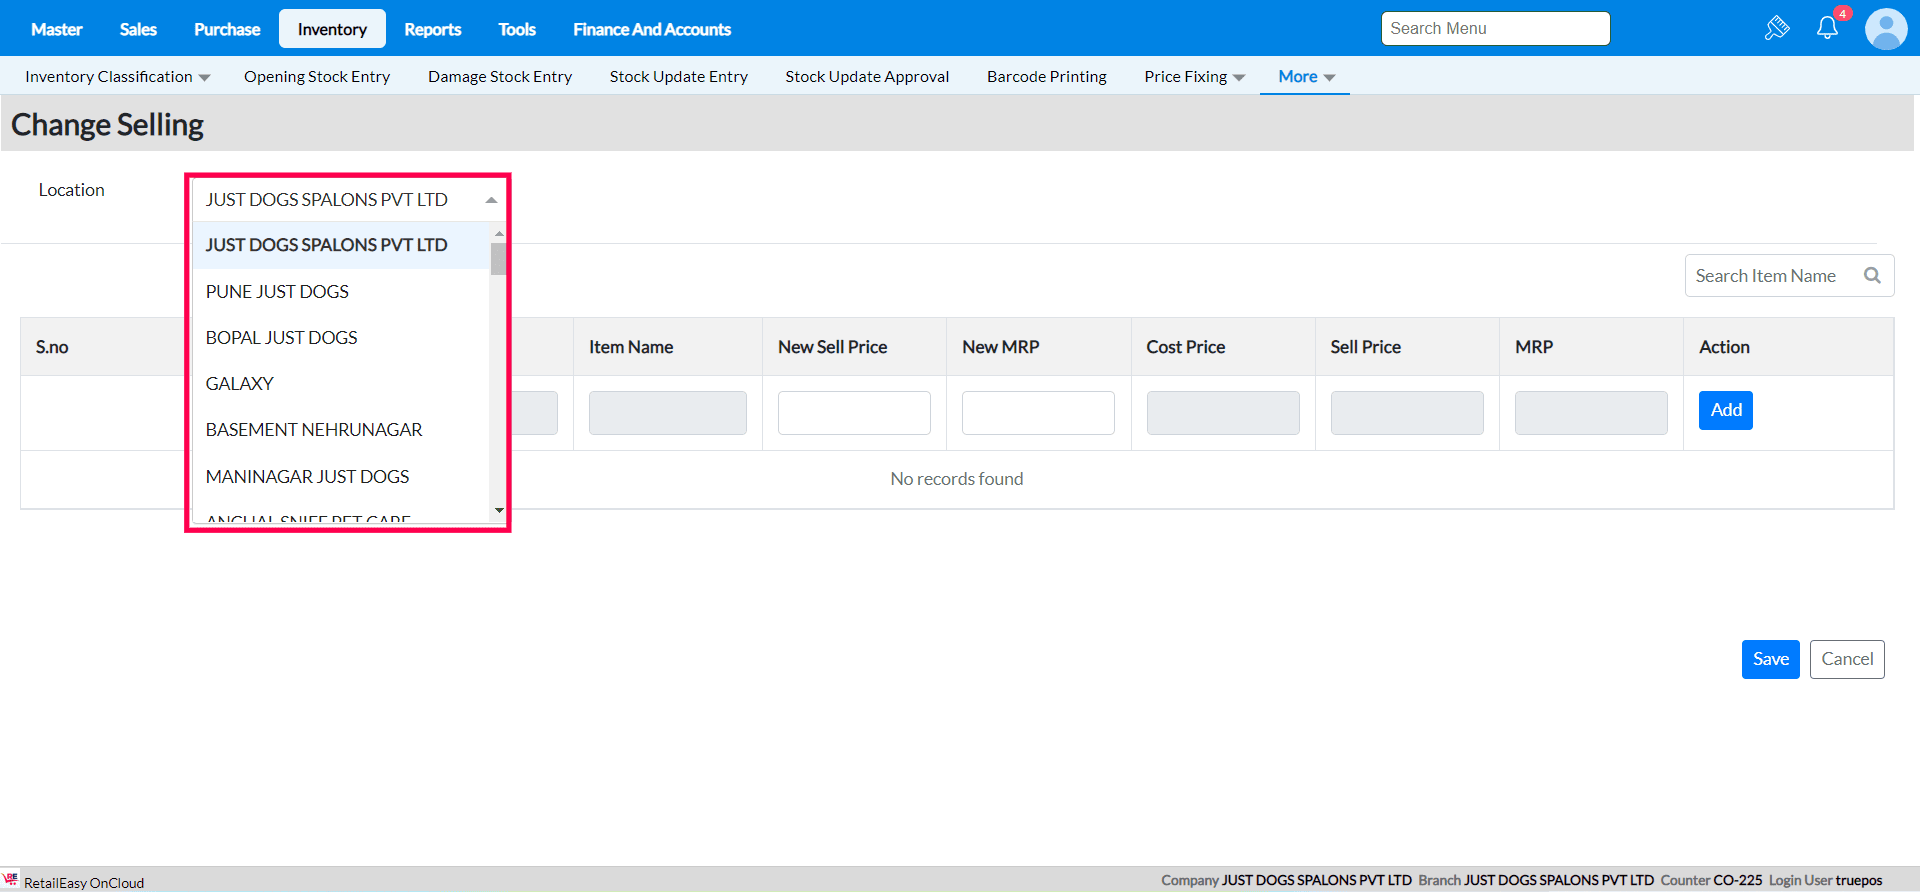Viewport: 1920px width, 892px height.
Task: Click the 'No records found' message
Action: point(957,479)
